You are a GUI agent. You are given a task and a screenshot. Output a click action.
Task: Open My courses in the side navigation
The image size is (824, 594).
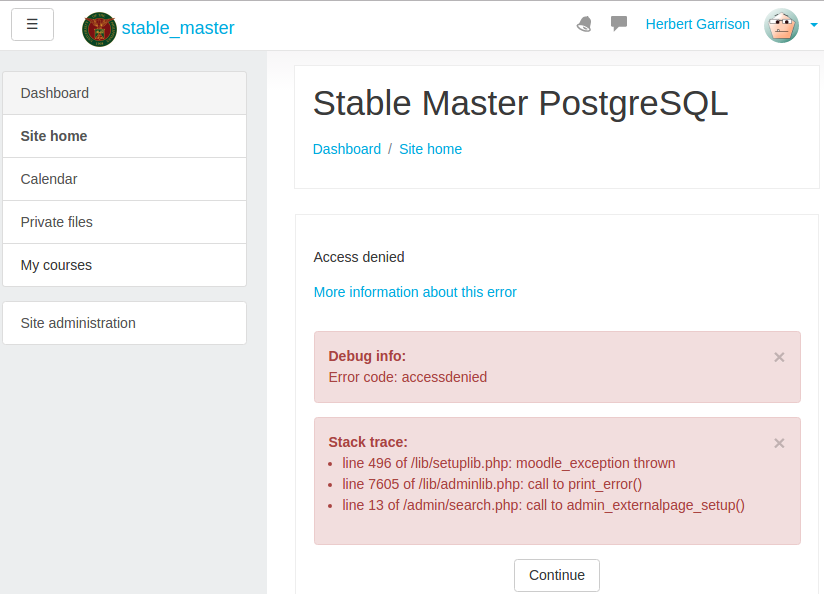(x=125, y=265)
